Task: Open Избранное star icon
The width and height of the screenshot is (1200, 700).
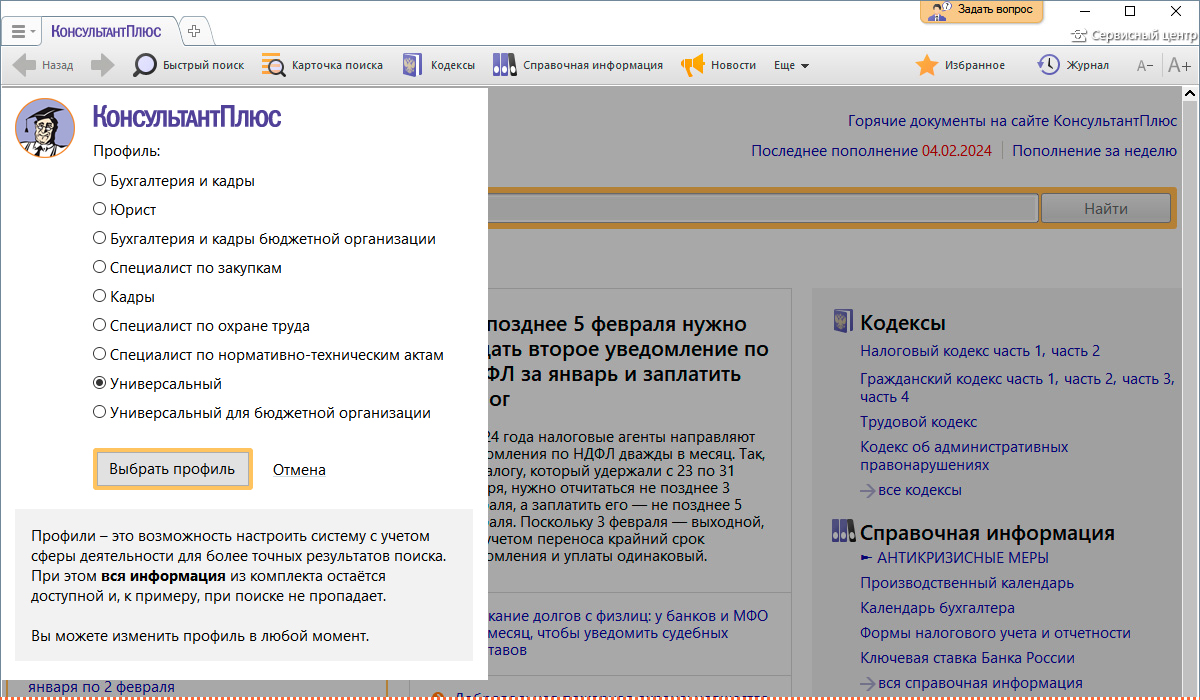Action: coord(927,65)
